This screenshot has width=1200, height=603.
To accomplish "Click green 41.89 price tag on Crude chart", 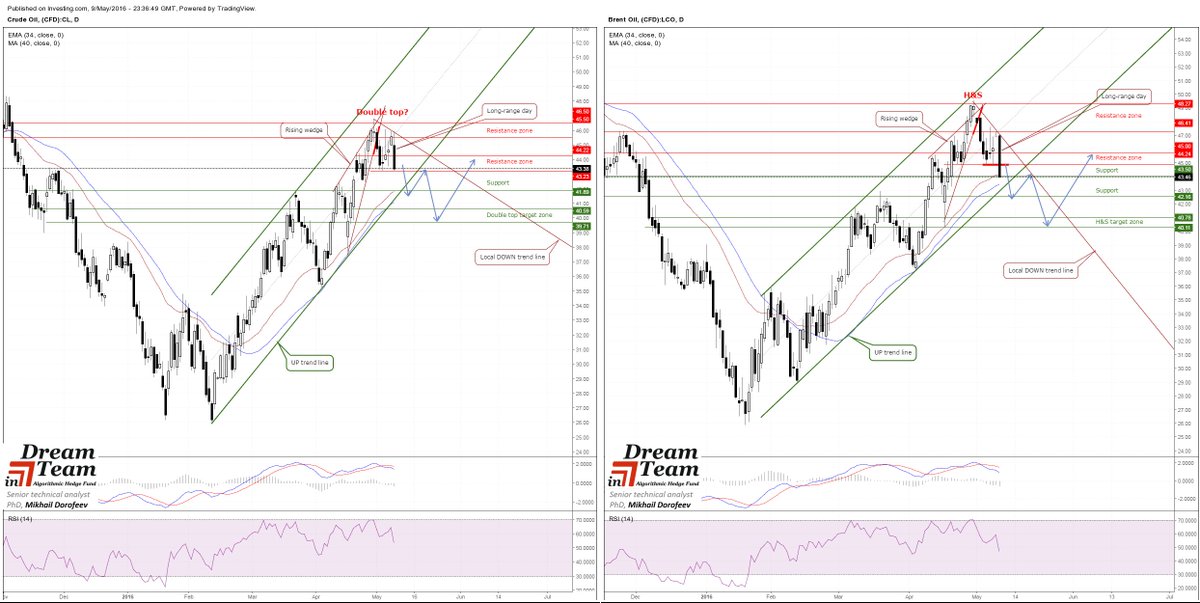I will (581, 192).
